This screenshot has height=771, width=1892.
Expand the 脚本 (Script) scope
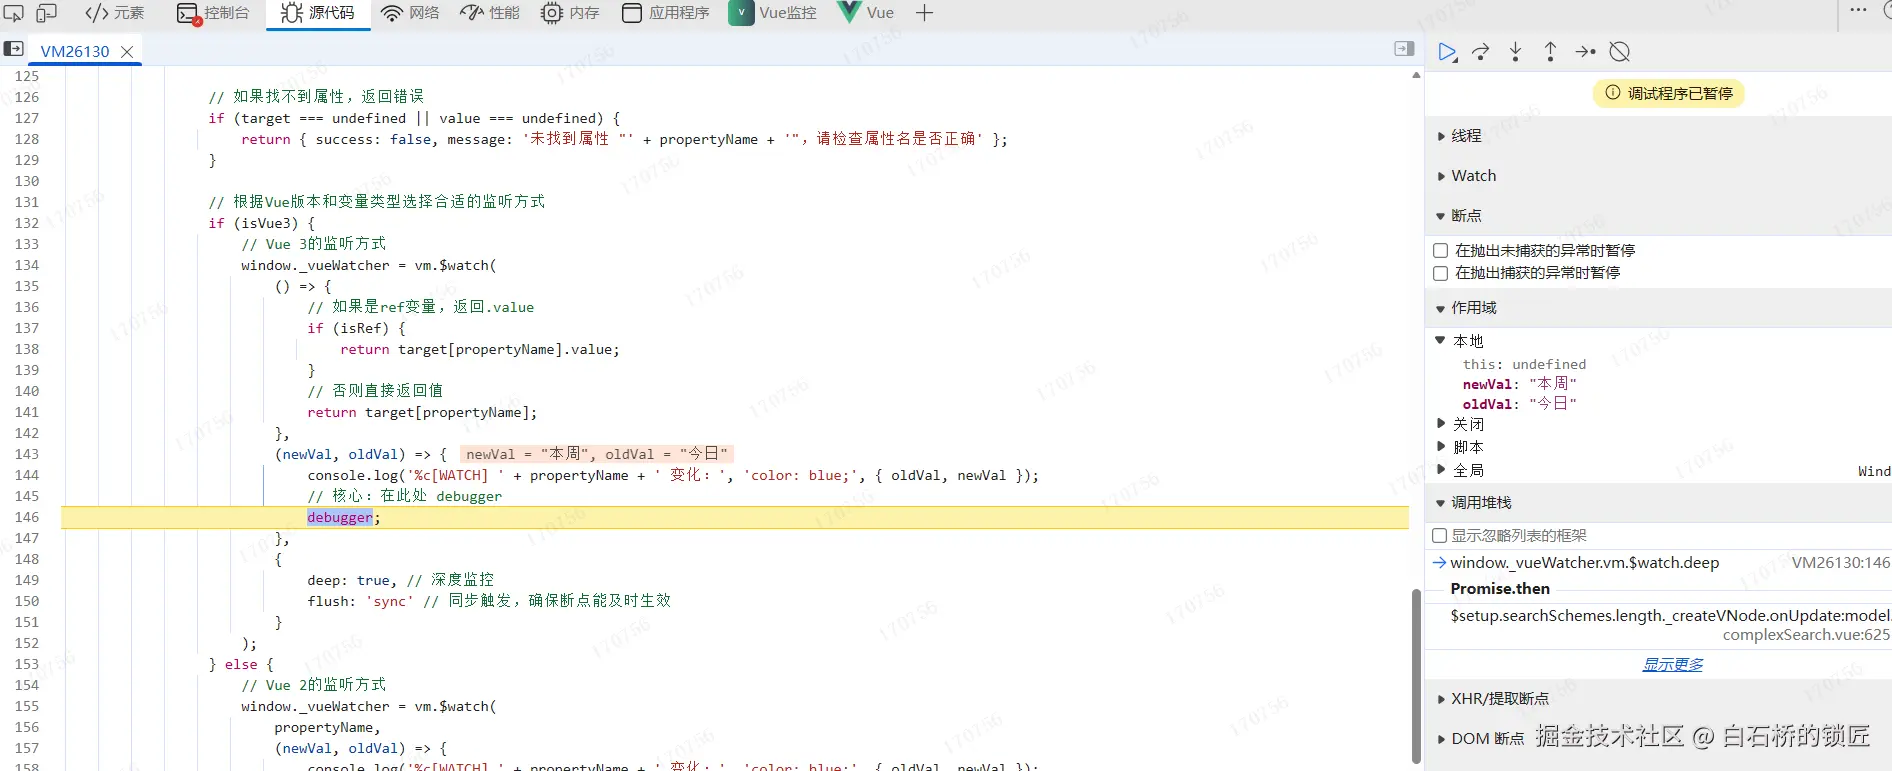(1441, 447)
